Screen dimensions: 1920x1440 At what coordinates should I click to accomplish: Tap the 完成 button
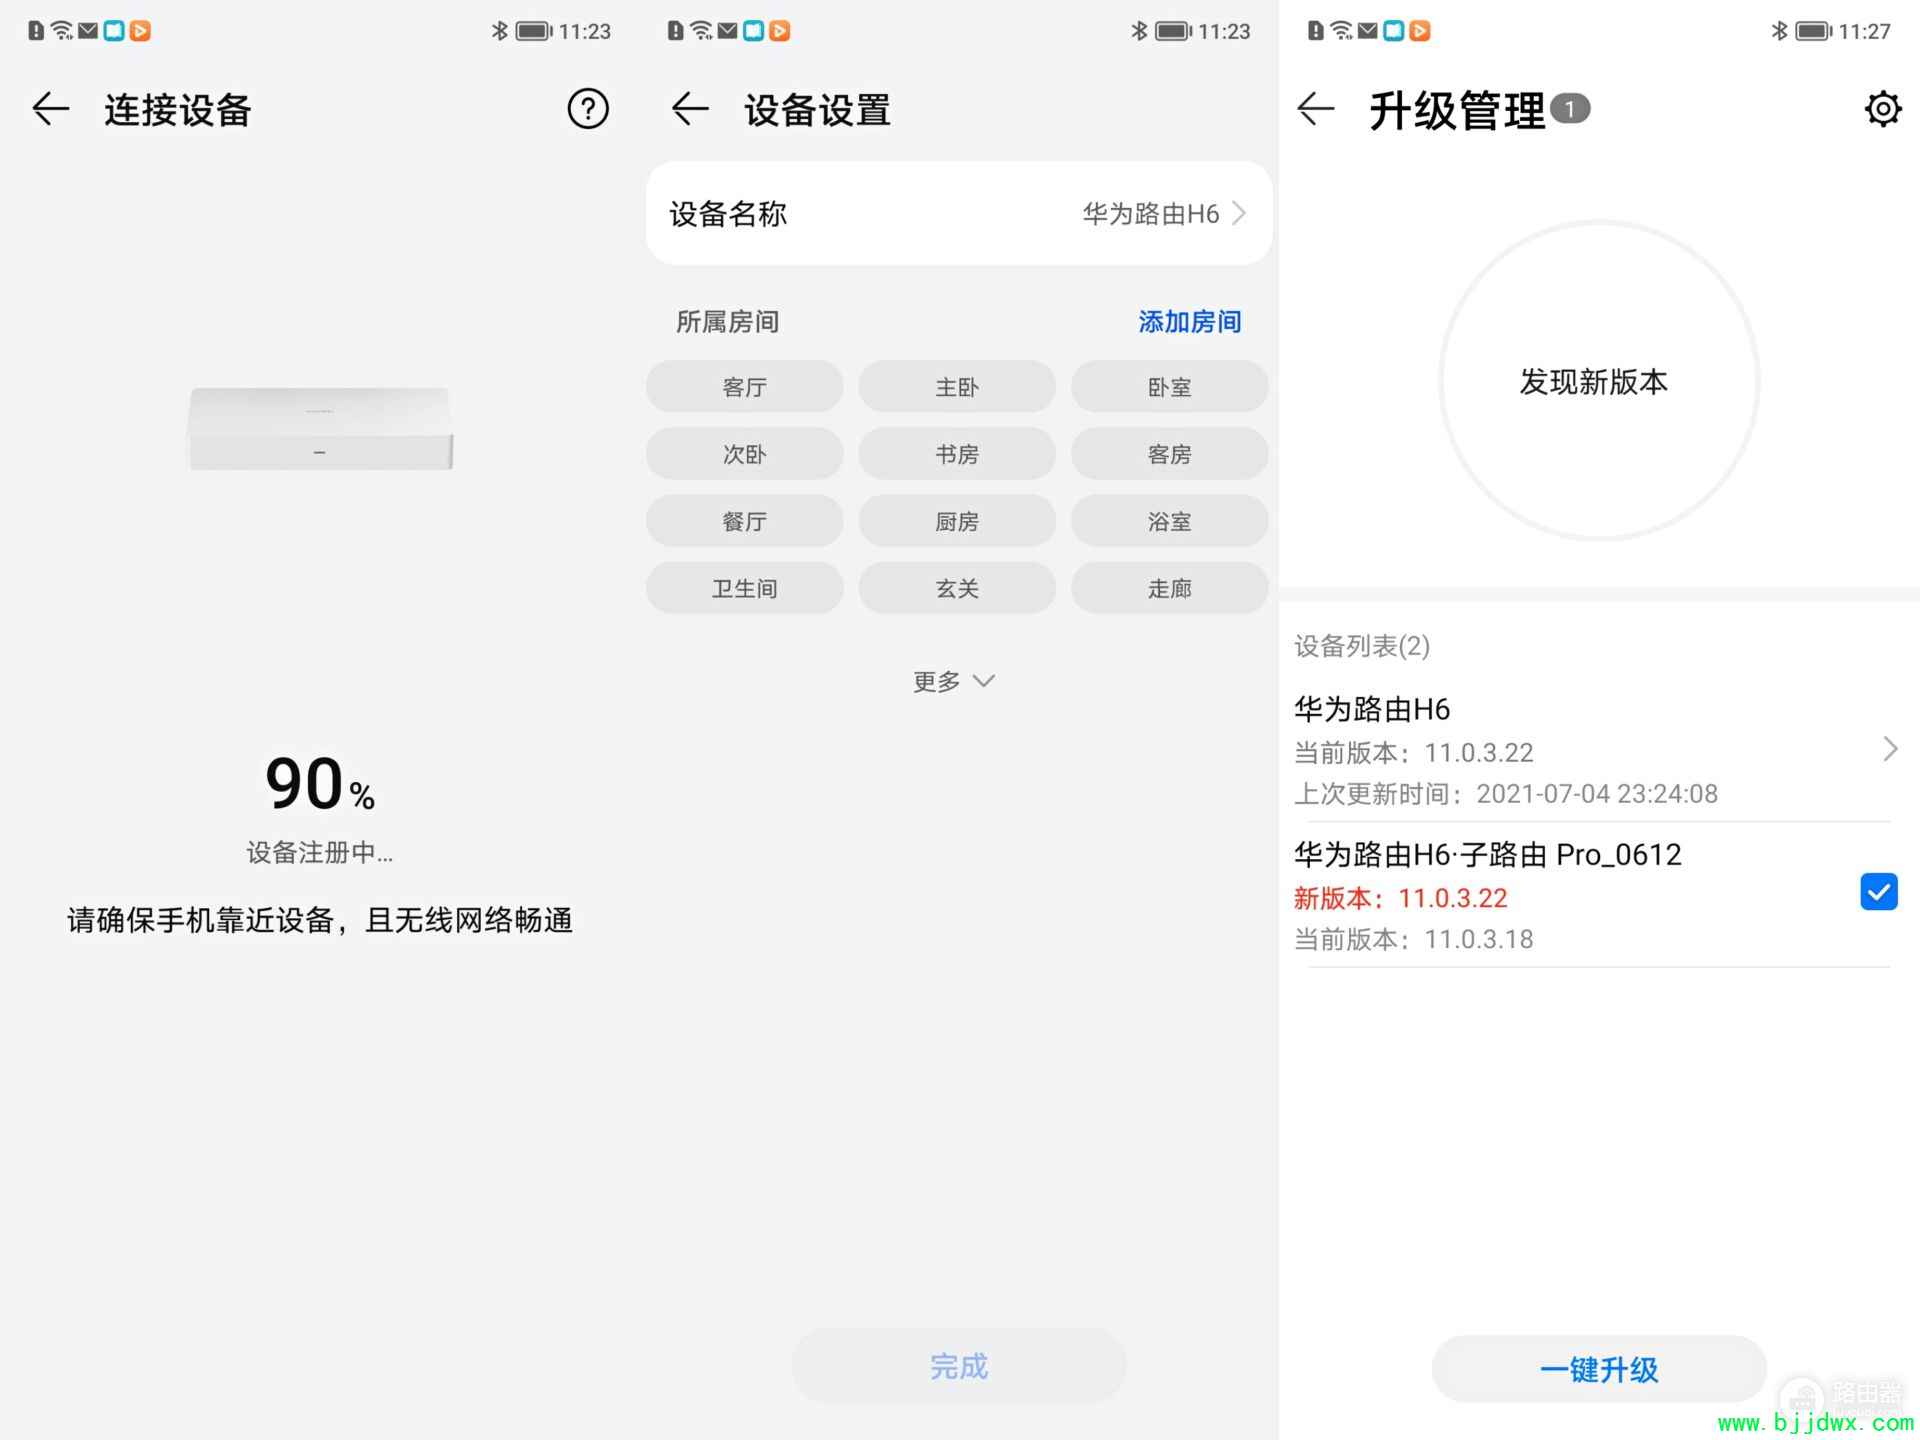(959, 1366)
